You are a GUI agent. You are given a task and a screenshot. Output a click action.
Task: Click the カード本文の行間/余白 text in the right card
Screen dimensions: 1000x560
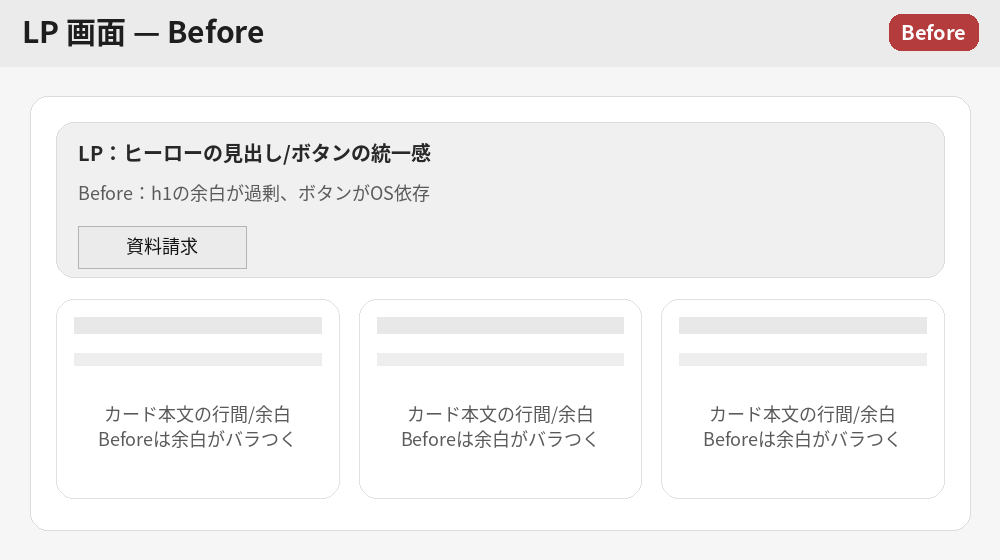click(803, 414)
